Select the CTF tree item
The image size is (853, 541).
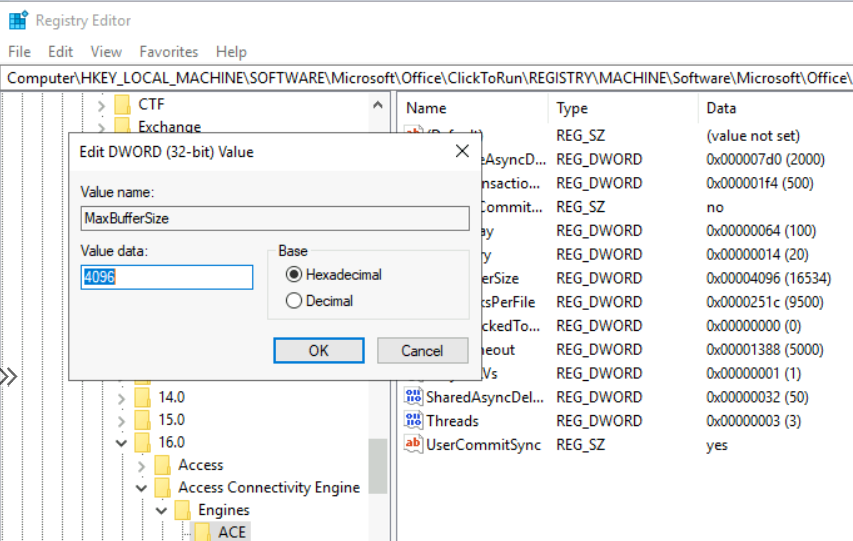coord(151,104)
